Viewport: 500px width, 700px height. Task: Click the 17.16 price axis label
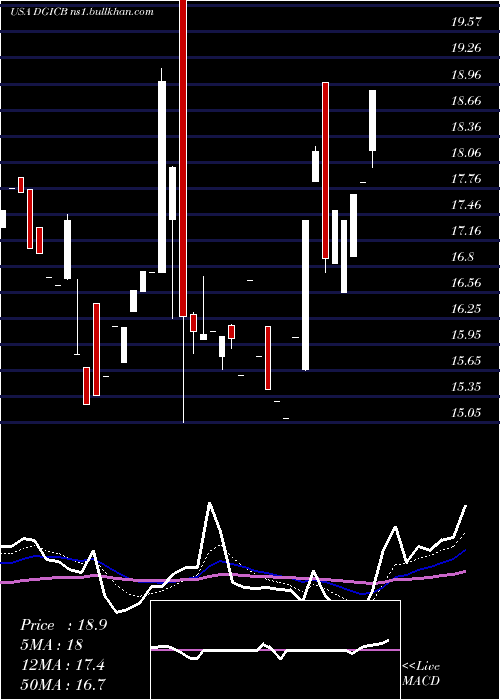467,231
